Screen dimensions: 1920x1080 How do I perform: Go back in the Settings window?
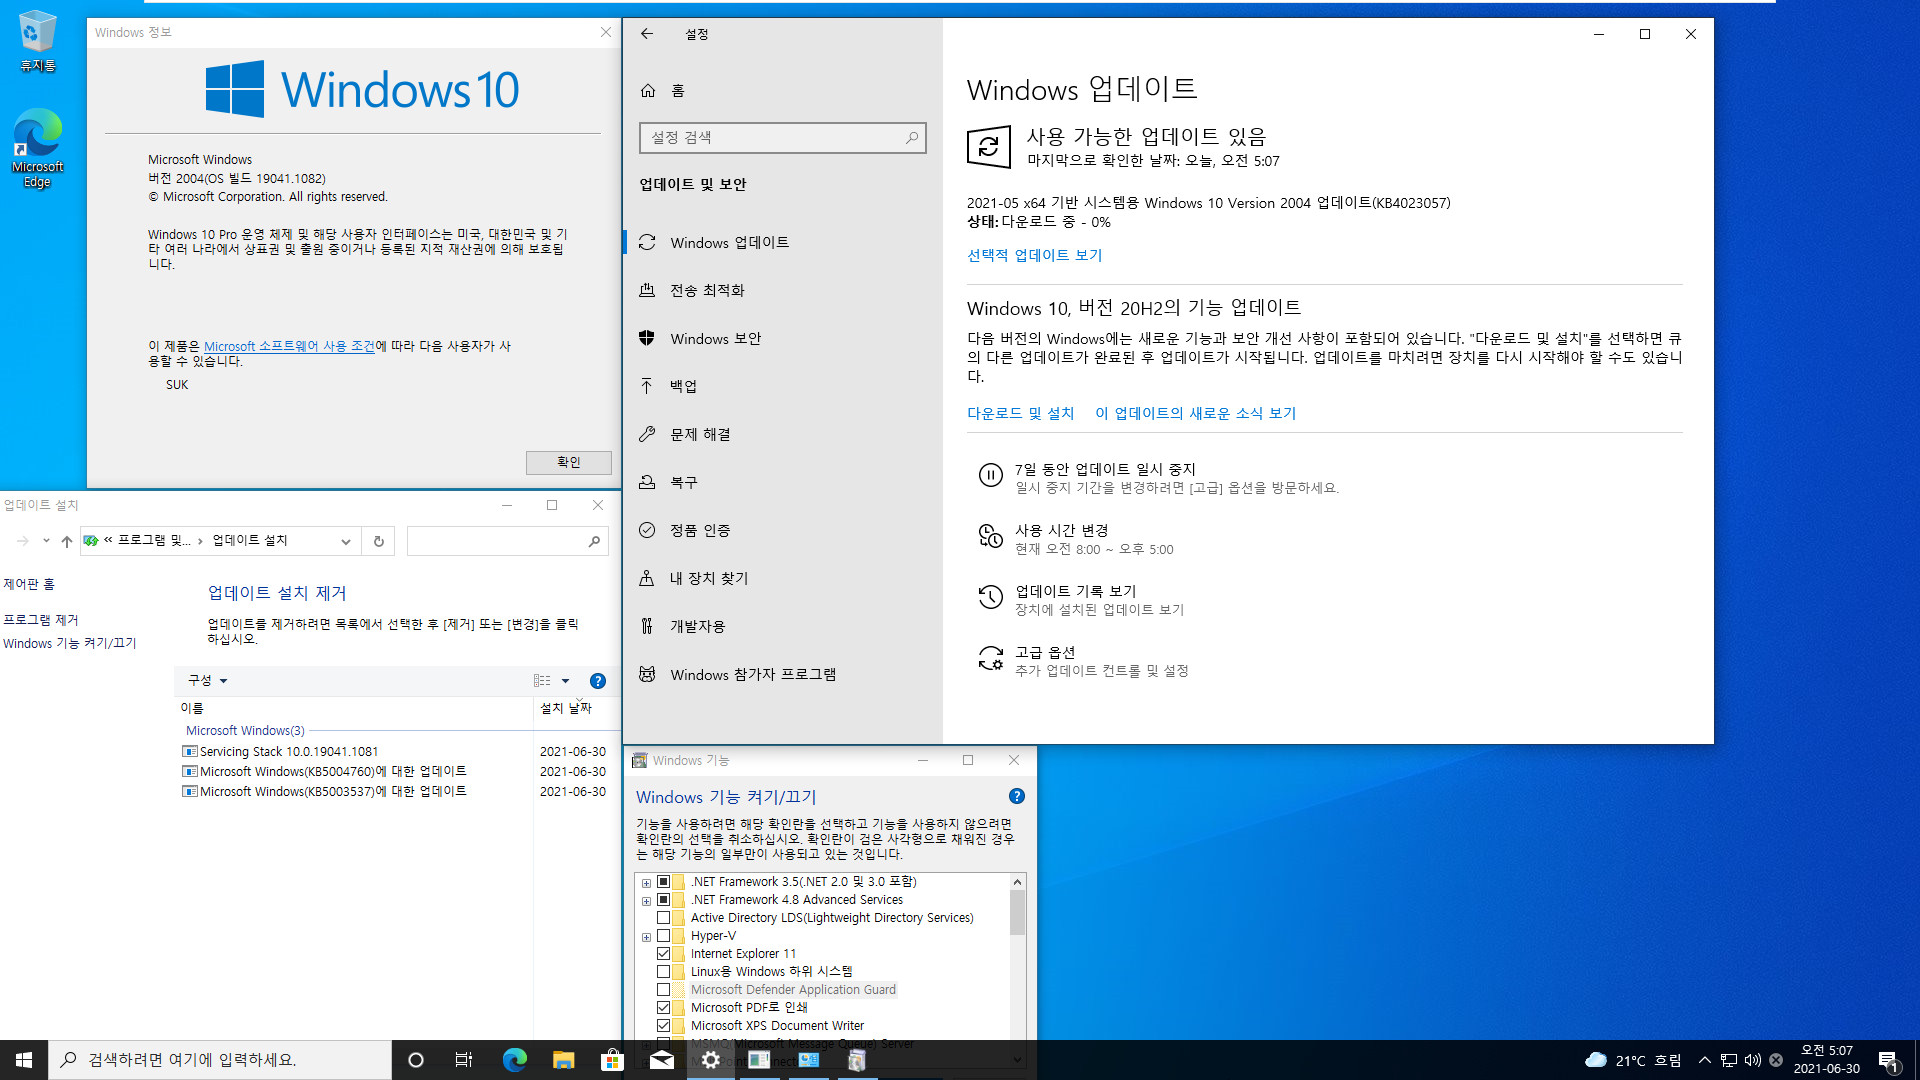(x=647, y=34)
